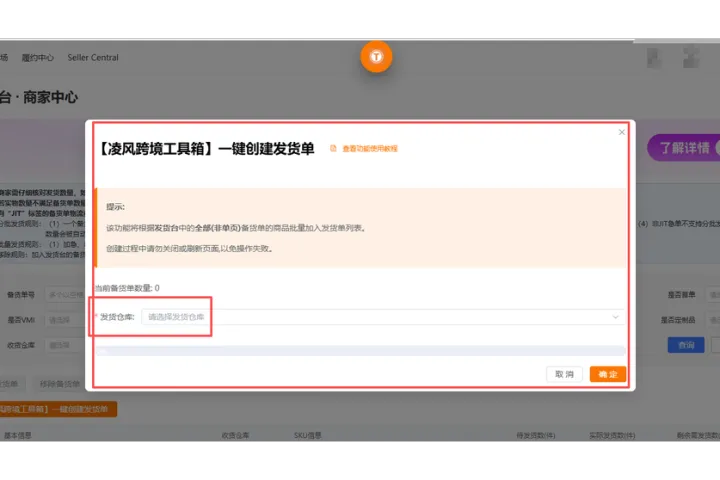
Task: Click the document icon beside the tutorial link
Action: pyautogui.click(x=333, y=148)
